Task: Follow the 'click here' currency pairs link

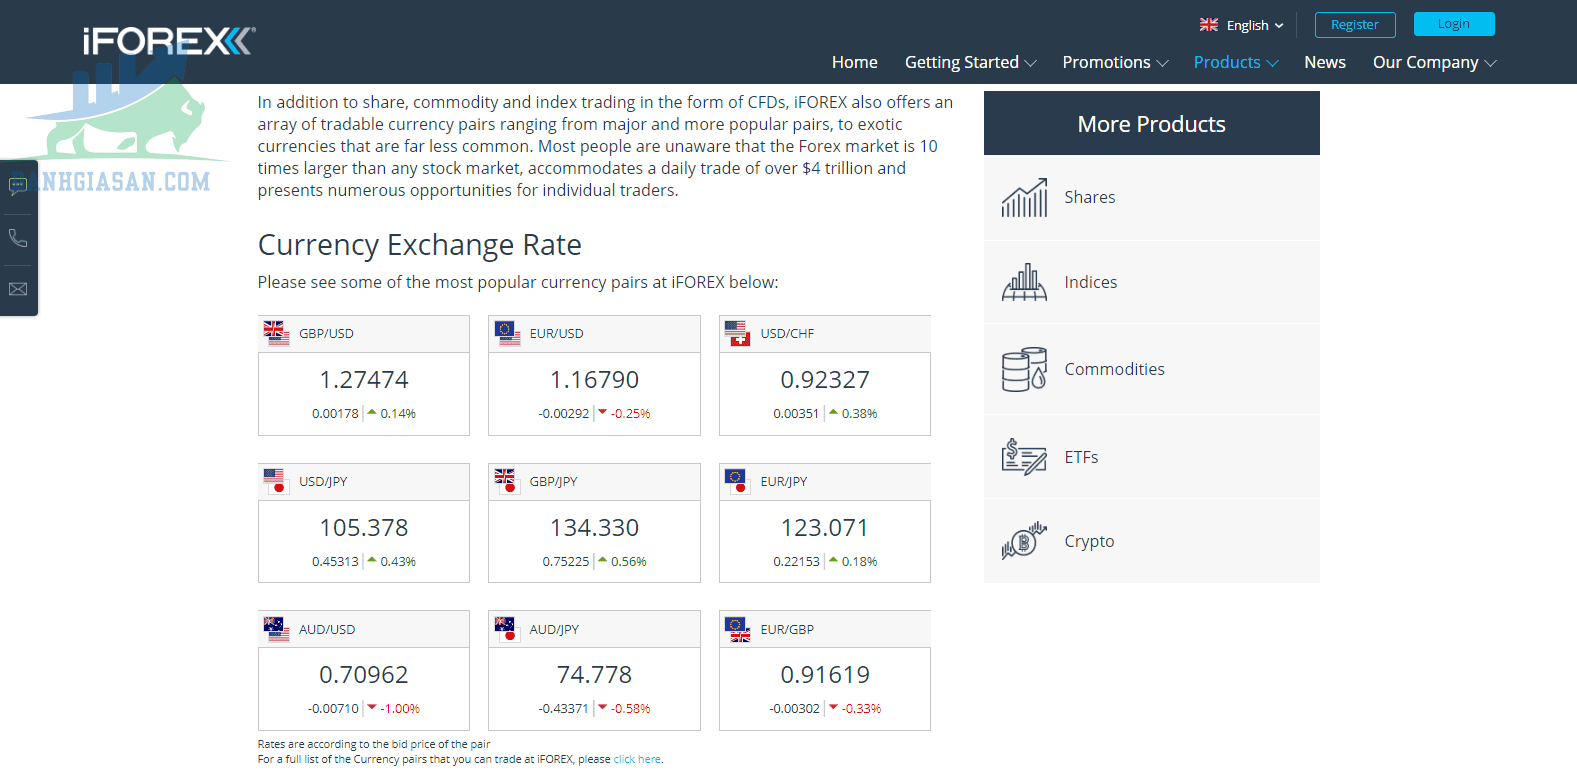Action: [x=637, y=759]
